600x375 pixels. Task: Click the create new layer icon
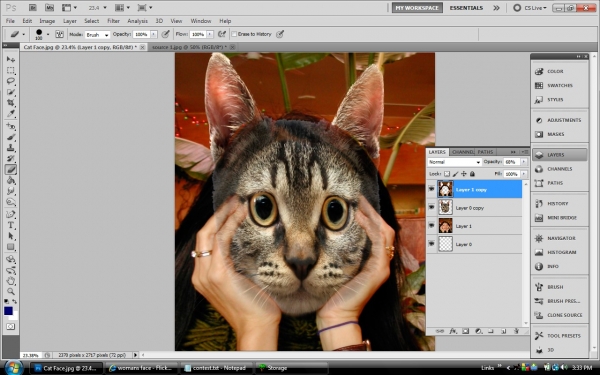(504, 331)
